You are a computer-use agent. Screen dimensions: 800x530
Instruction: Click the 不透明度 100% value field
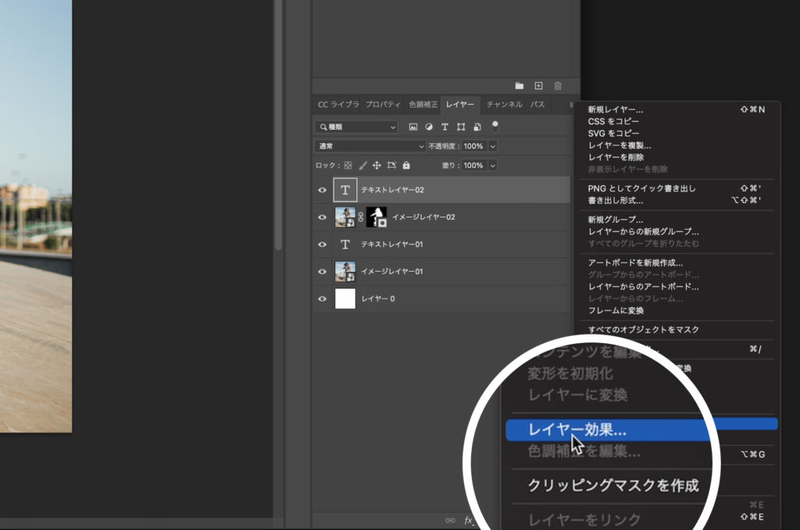click(x=475, y=146)
